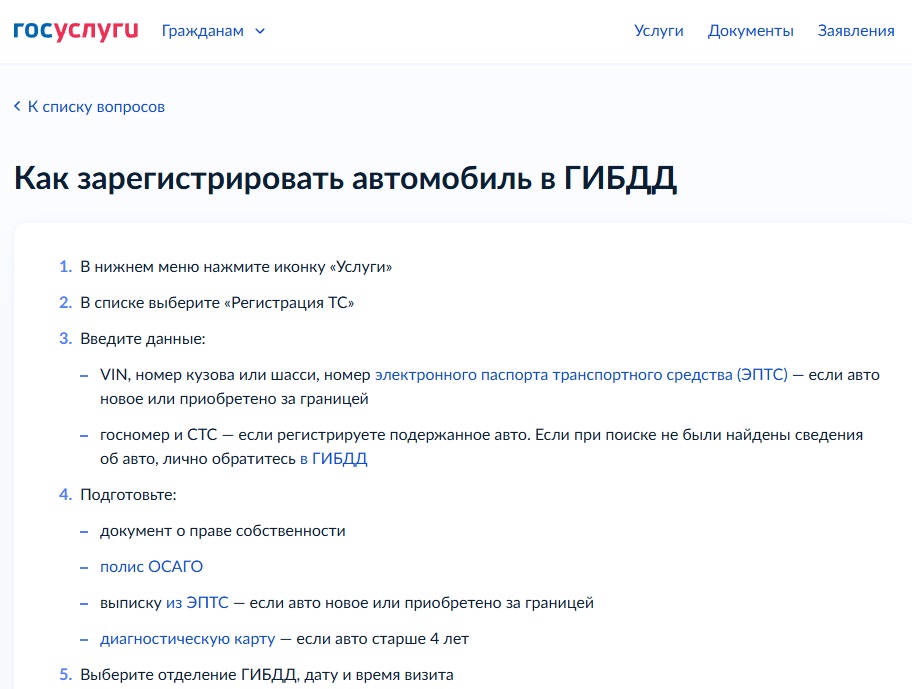Screen dimensions: 912x689
Task: Click step text В списке выберите «Регистрация ТС»
Action: coord(217,303)
